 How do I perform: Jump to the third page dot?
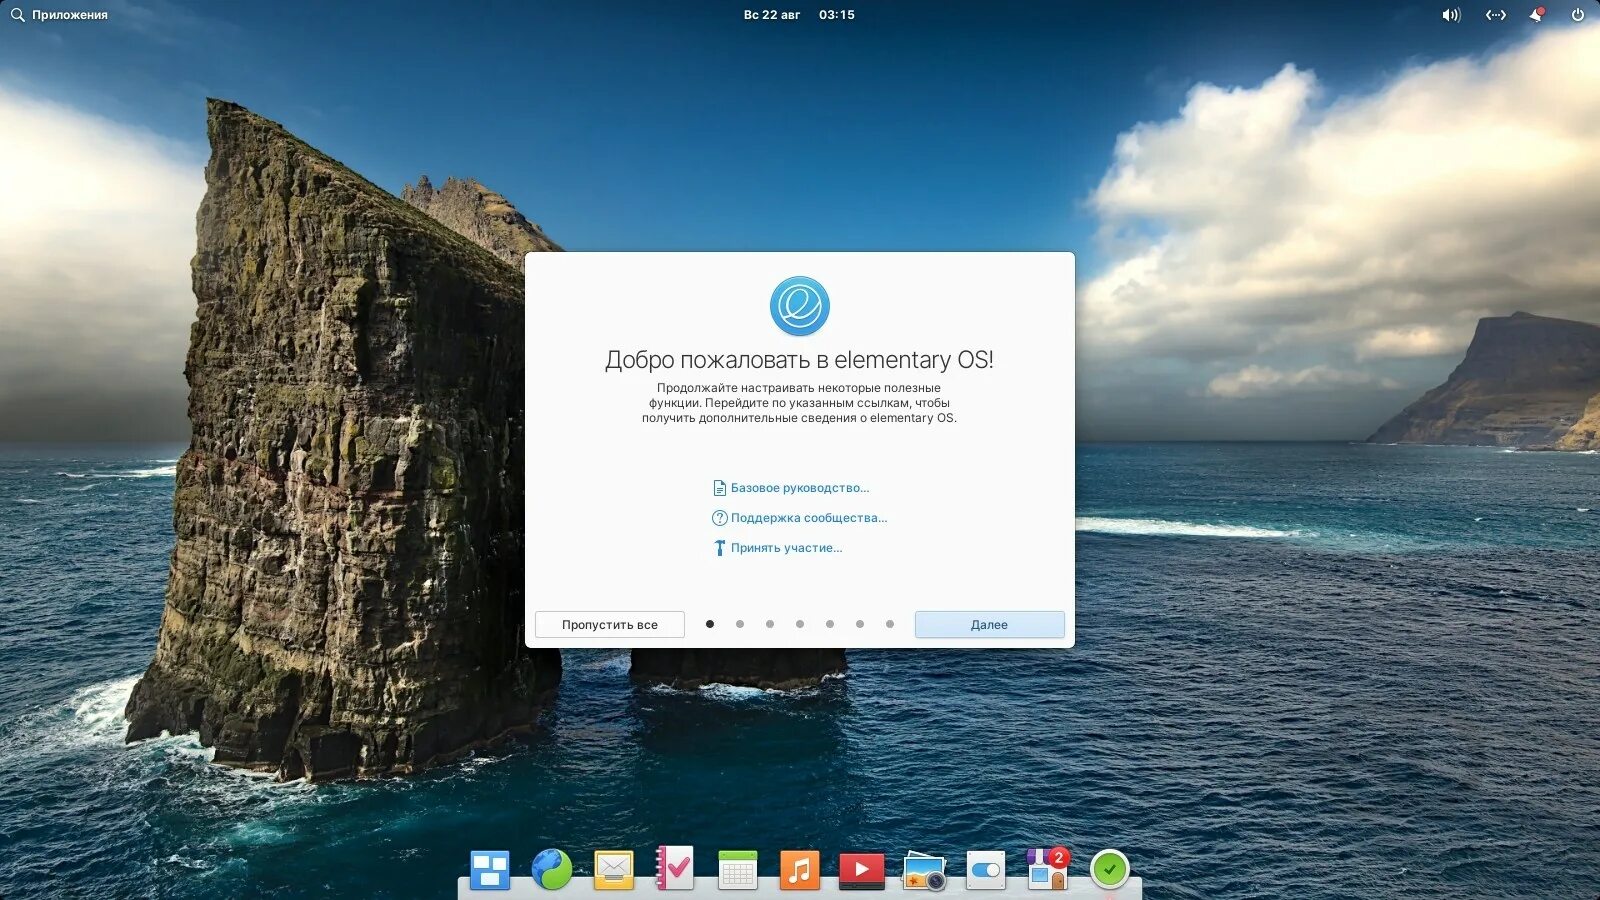pyautogui.click(x=770, y=624)
